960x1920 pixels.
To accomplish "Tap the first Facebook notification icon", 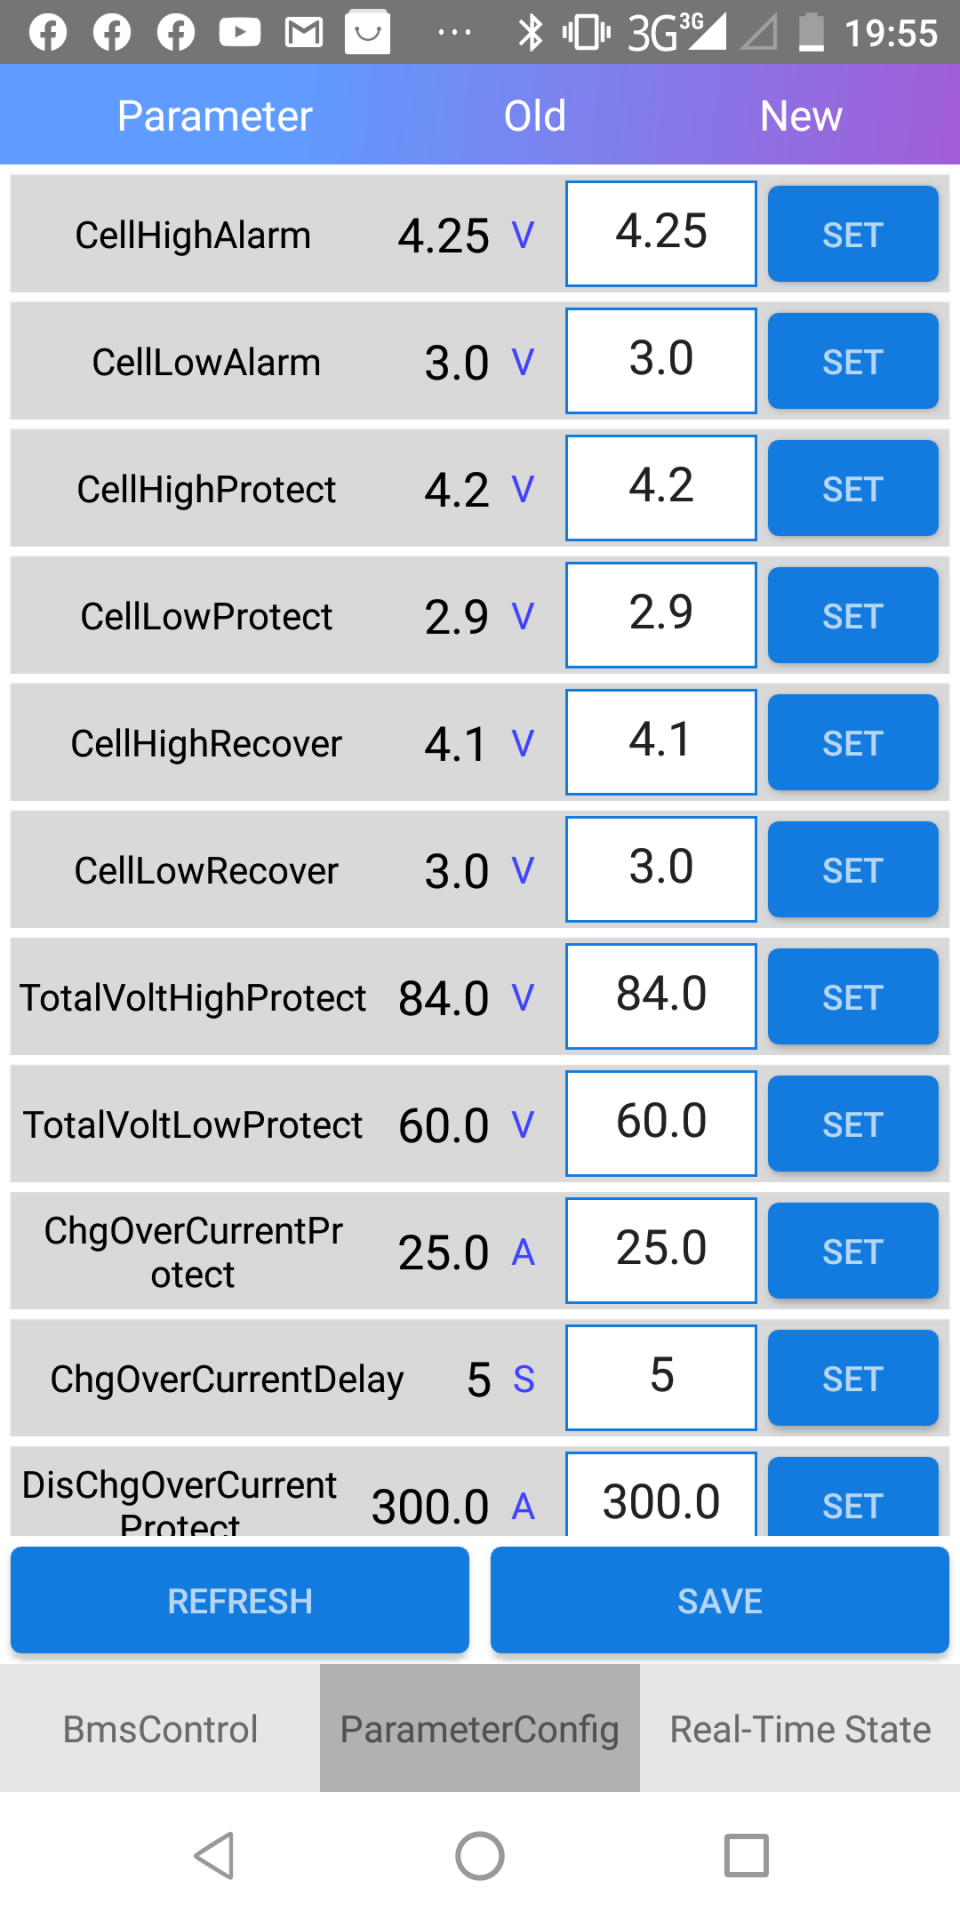I will pos(48,33).
